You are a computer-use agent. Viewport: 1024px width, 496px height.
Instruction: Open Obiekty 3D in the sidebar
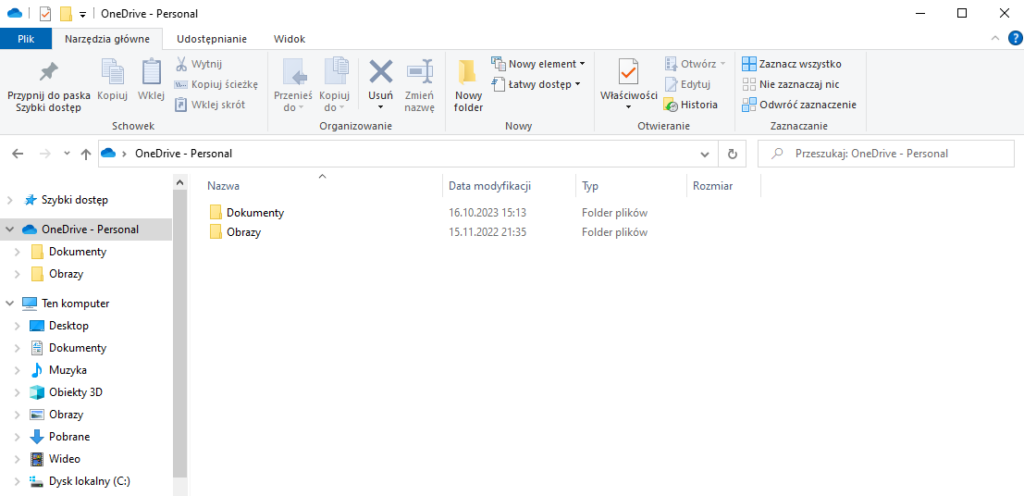[x=75, y=392]
